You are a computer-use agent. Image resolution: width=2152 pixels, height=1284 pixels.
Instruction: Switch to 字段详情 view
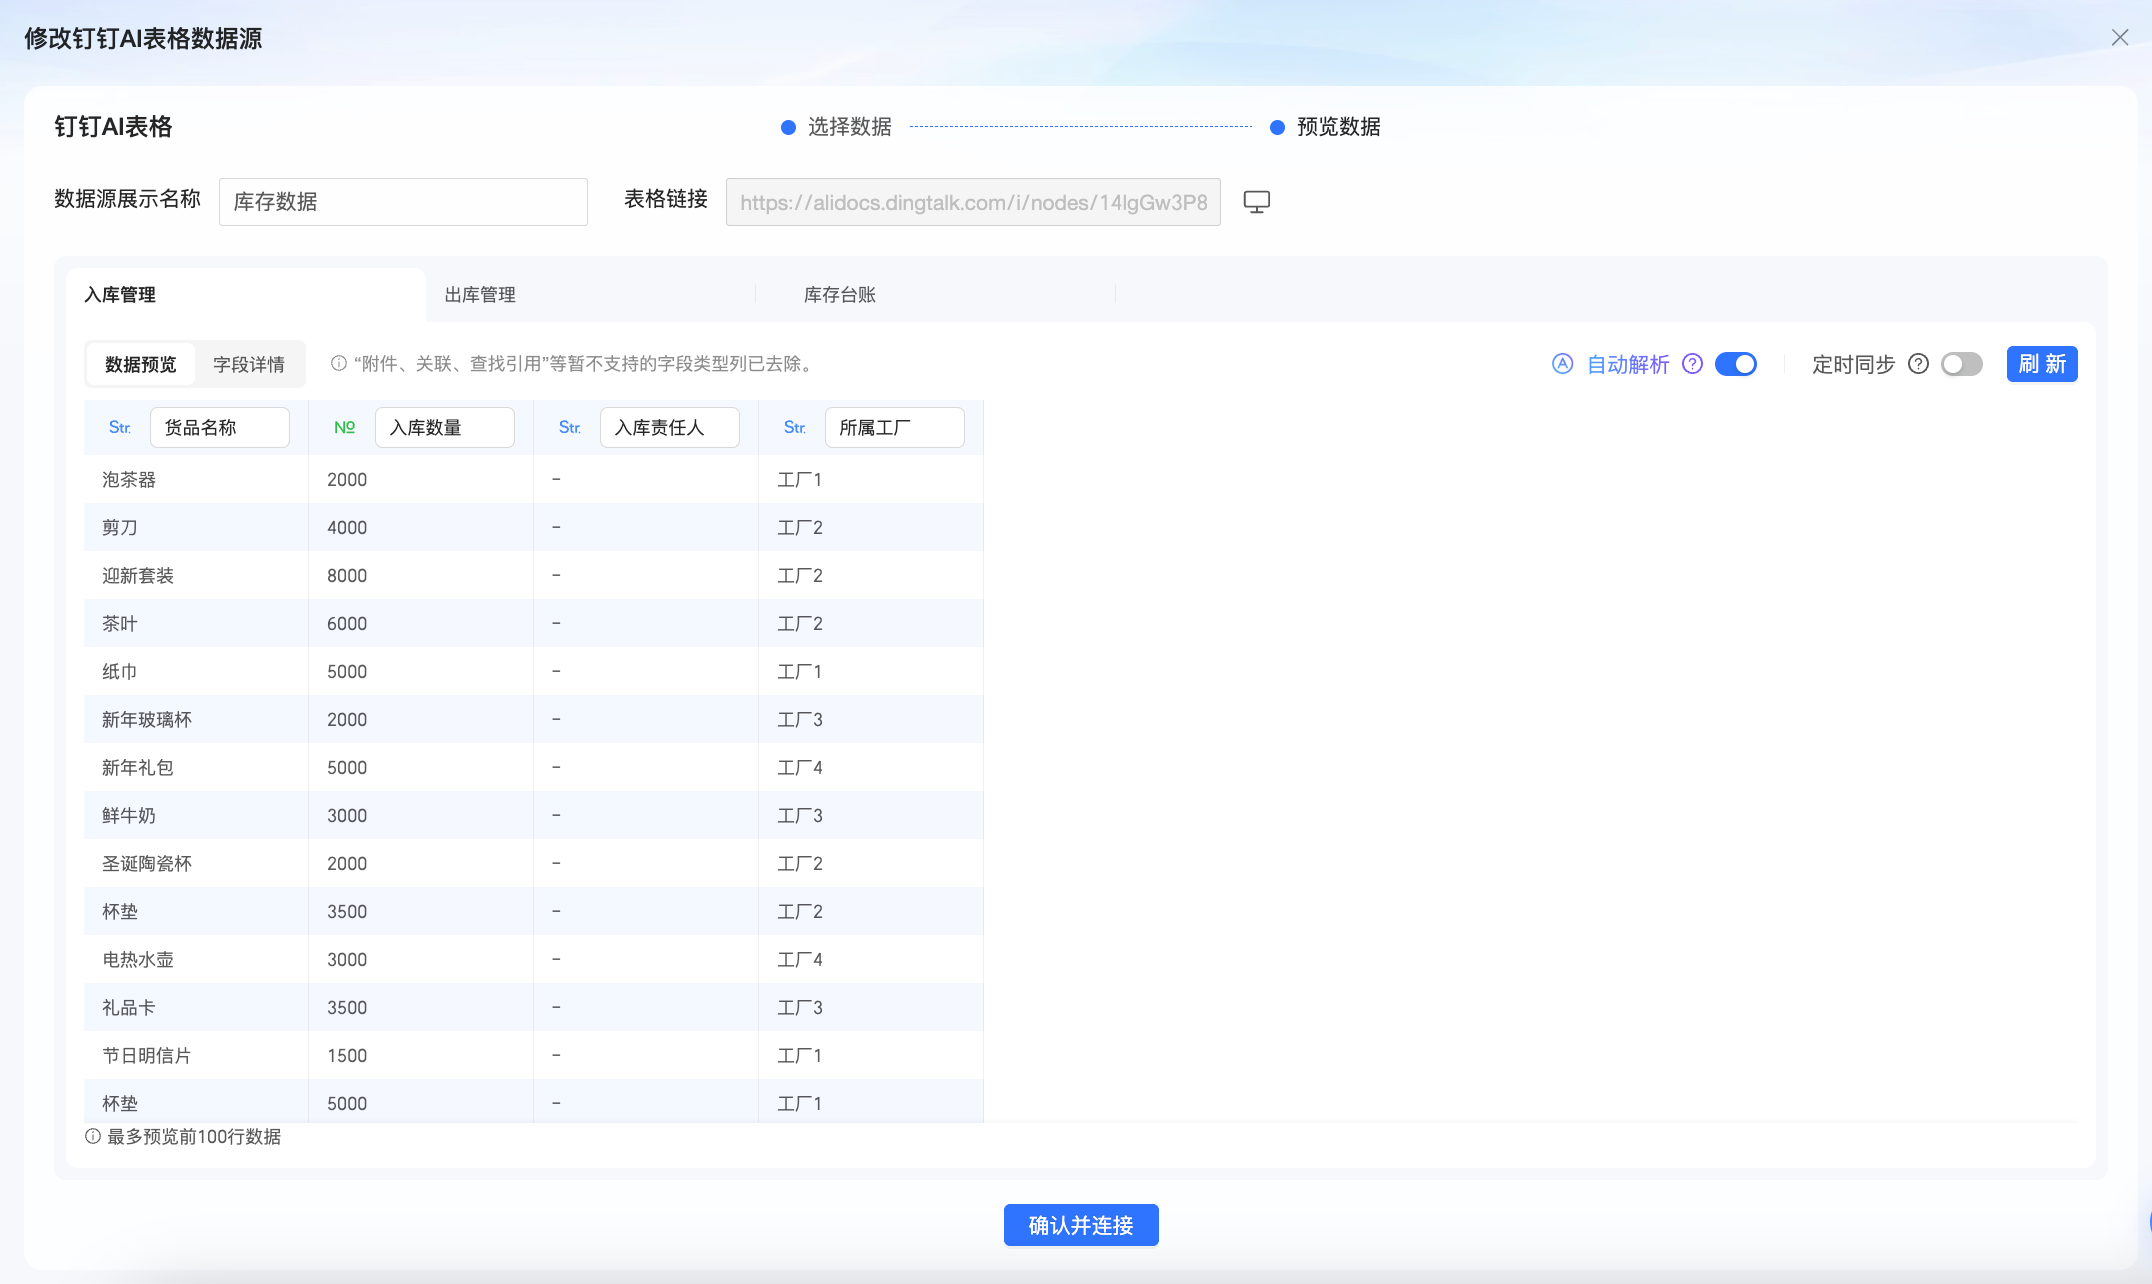click(x=249, y=364)
